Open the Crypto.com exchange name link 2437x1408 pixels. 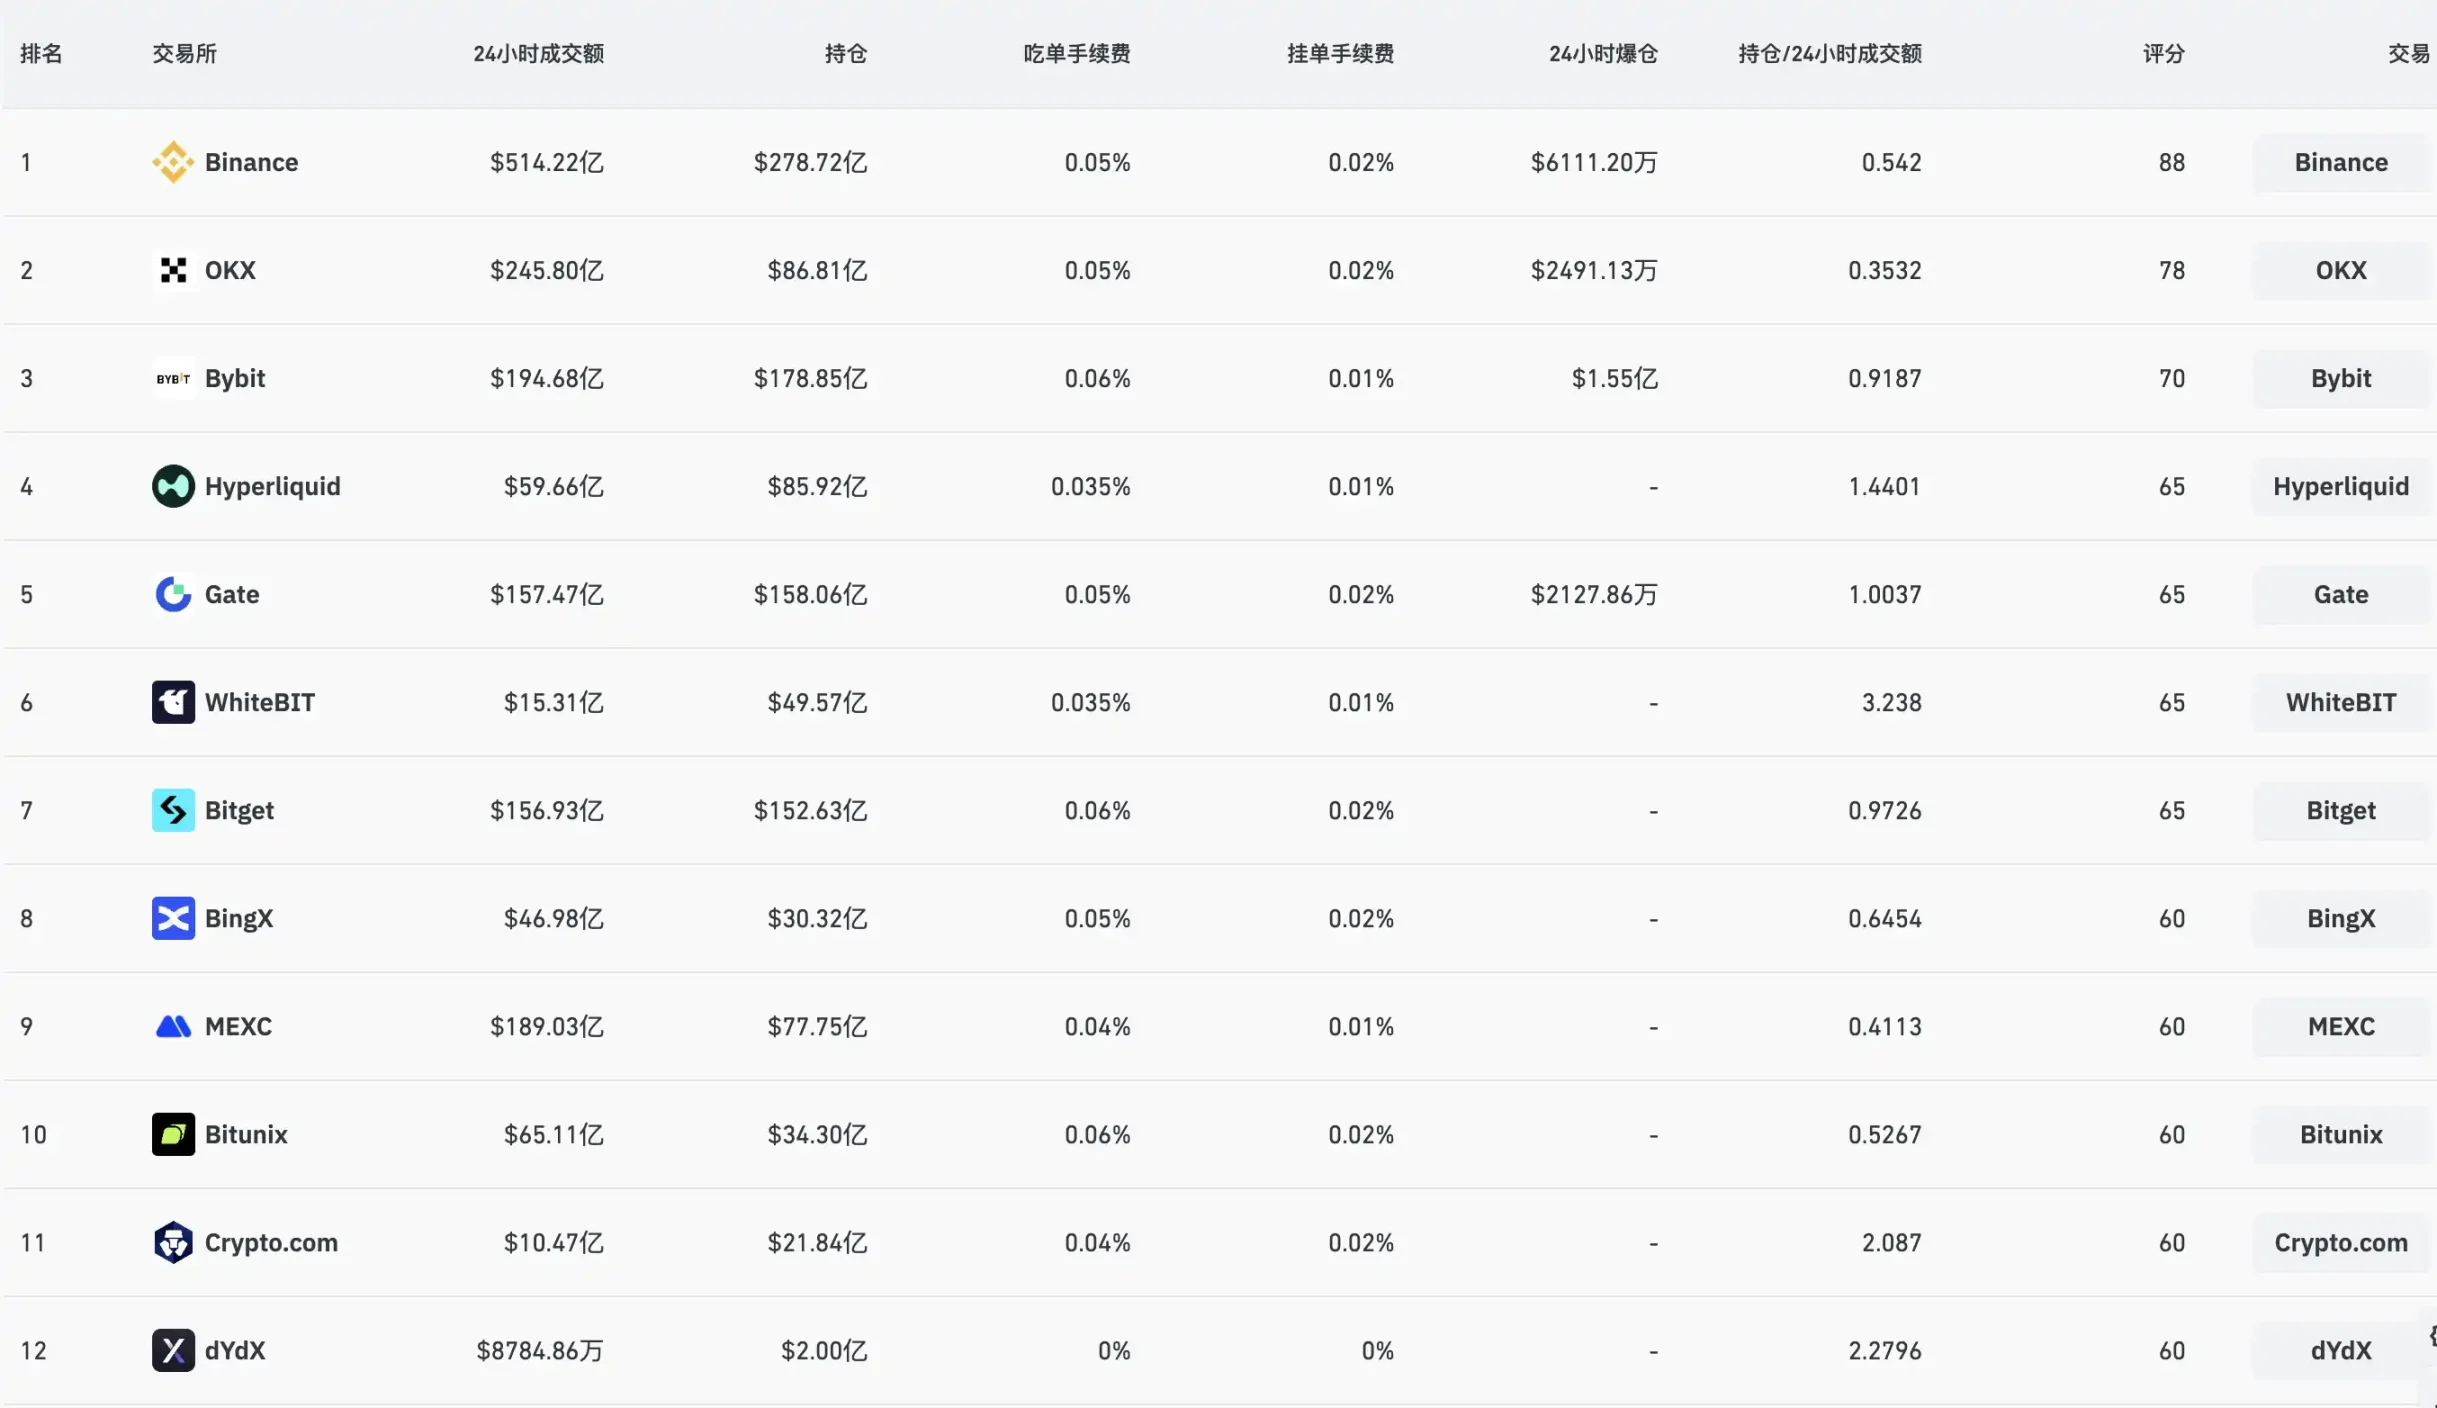[270, 1242]
